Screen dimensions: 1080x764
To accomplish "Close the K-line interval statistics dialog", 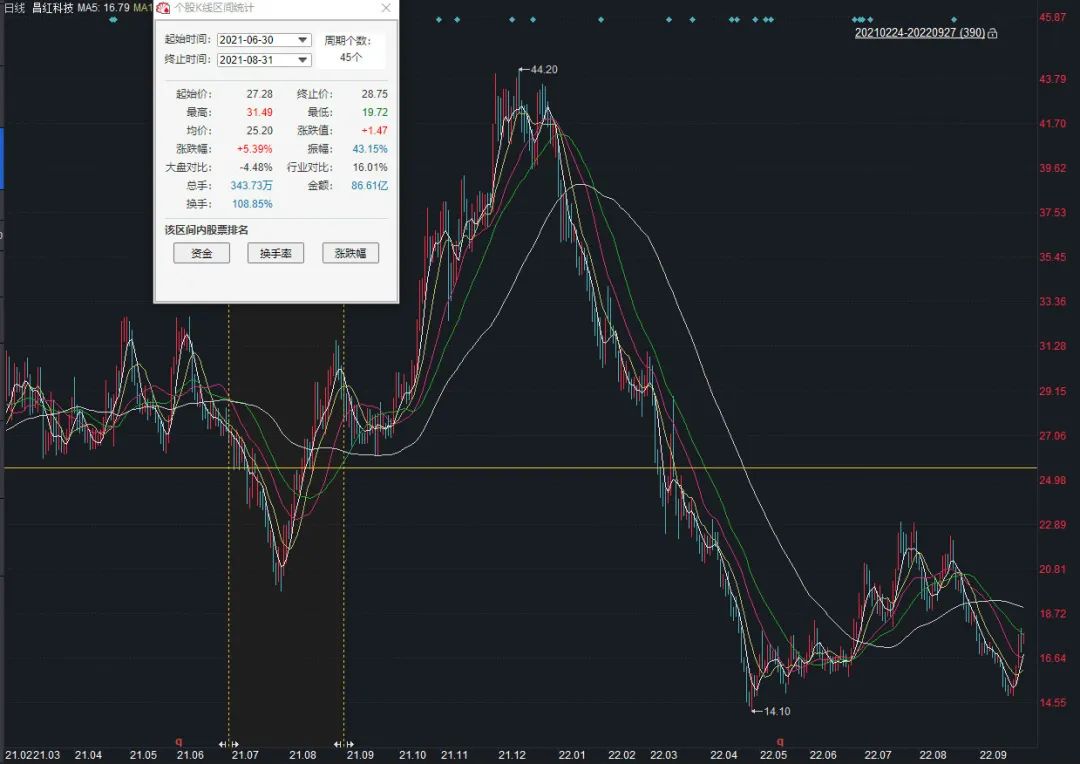I will pyautogui.click(x=386, y=8).
